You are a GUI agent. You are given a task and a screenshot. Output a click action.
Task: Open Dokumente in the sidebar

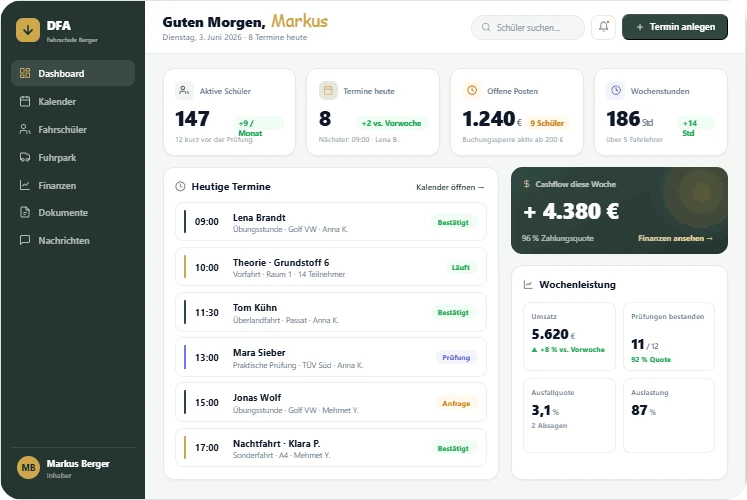pos(73,213)
